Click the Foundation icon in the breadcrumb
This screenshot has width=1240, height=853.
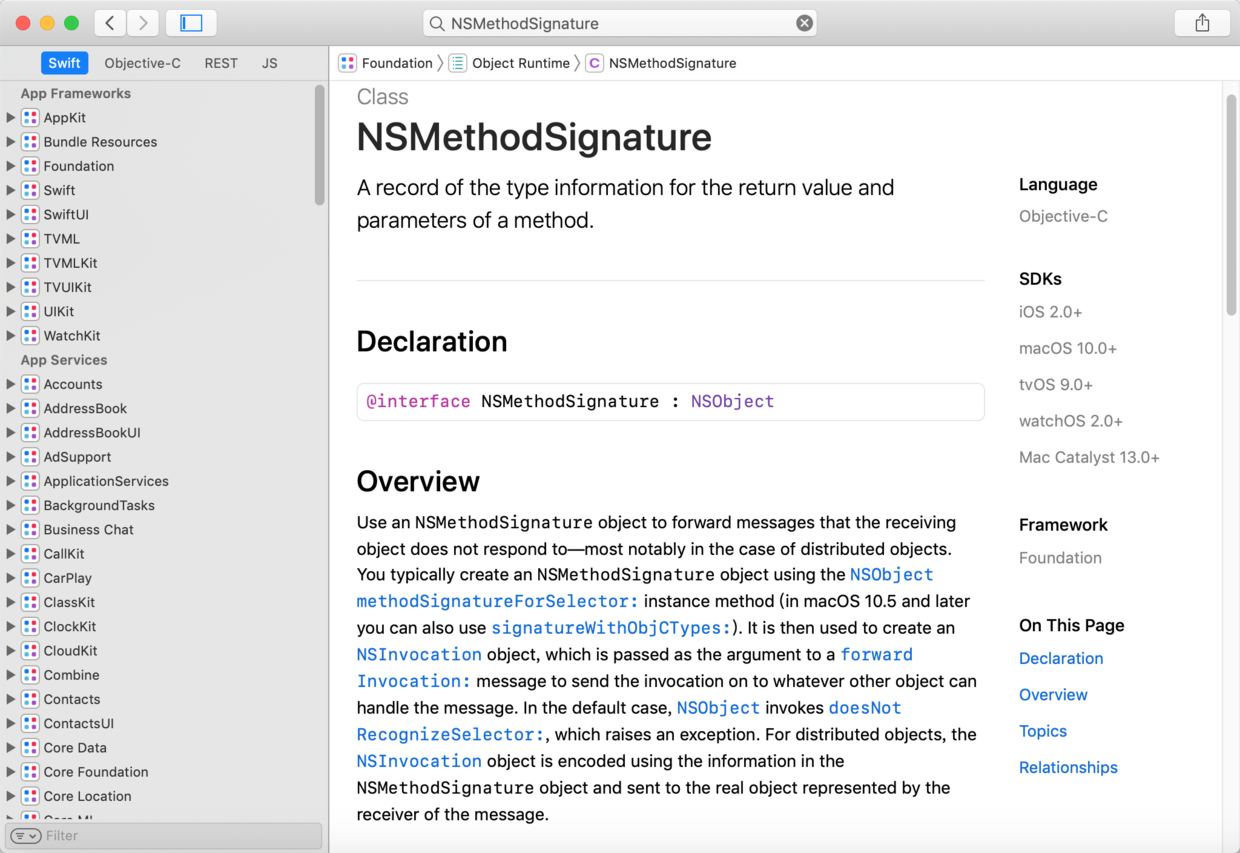click(x=347, y=63)
